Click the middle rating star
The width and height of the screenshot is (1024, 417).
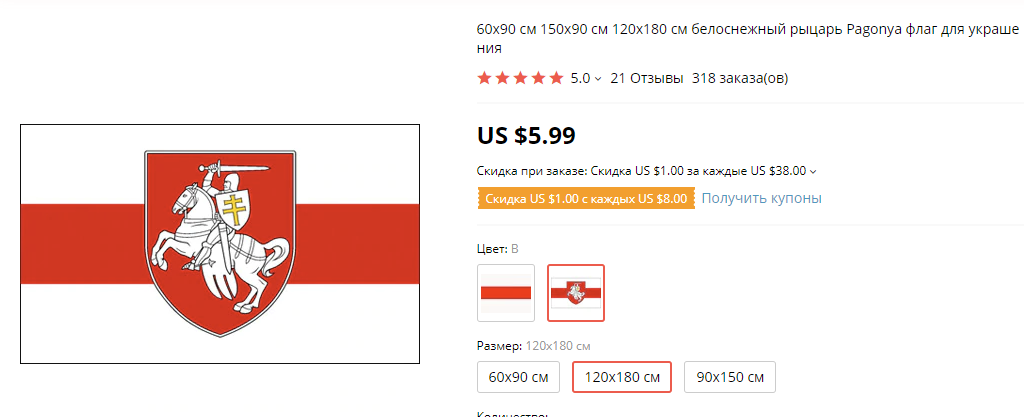pyautogui.click(x=521, y=78)
